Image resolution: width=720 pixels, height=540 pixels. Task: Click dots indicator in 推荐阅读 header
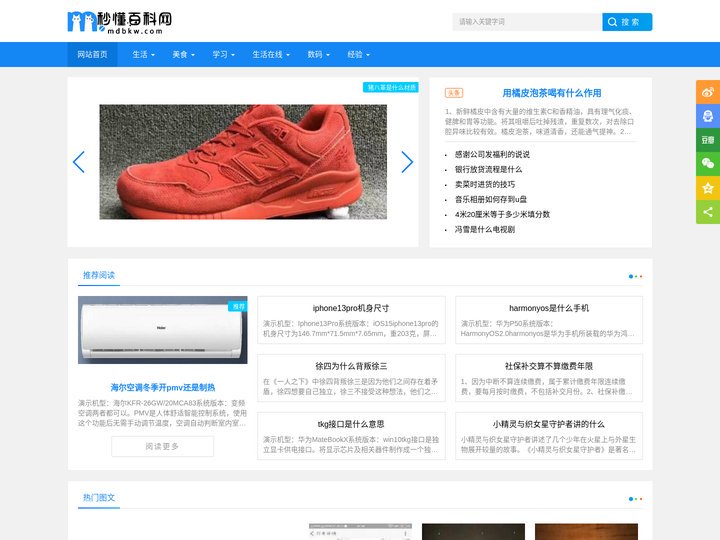[636, 276]
